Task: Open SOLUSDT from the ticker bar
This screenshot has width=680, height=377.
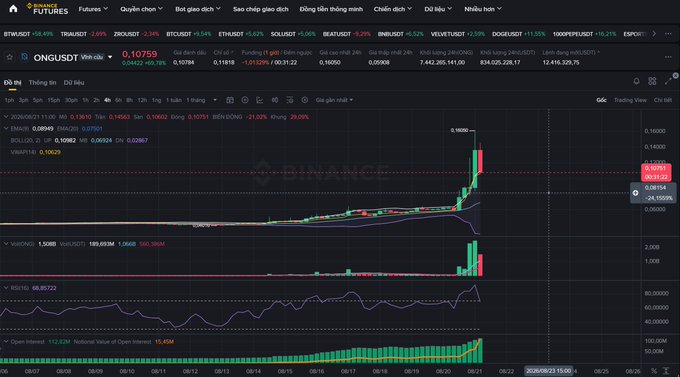Action: pyautogui.click(x=293, y=34)
